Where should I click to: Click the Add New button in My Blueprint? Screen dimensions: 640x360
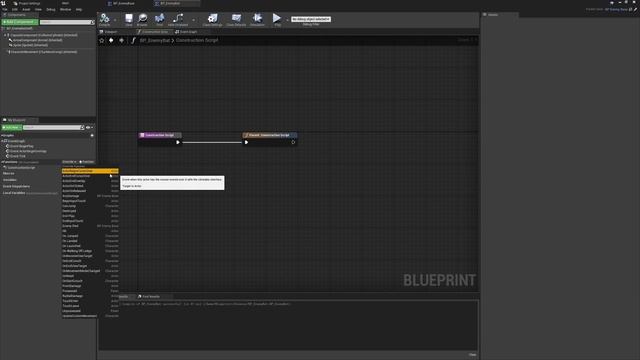point(12,127)
